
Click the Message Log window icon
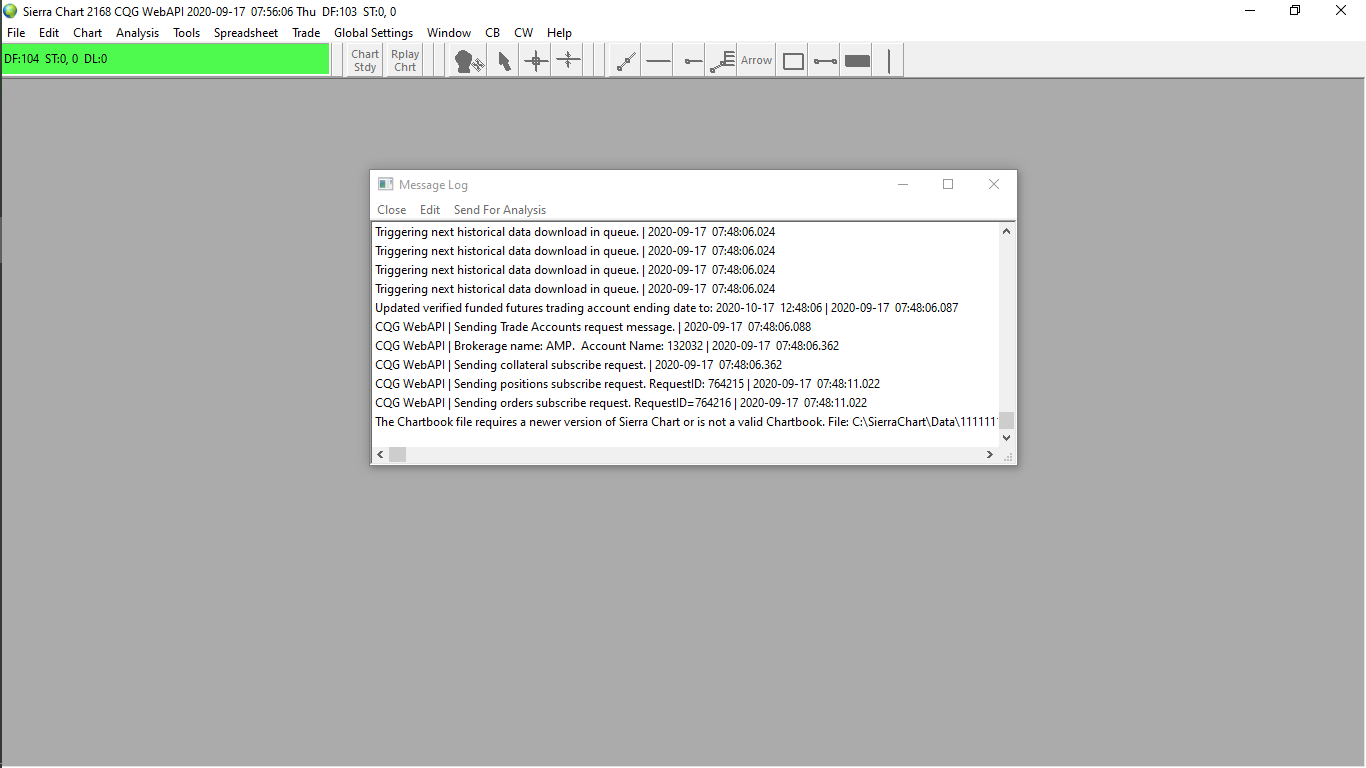click(x=385, y=184)
